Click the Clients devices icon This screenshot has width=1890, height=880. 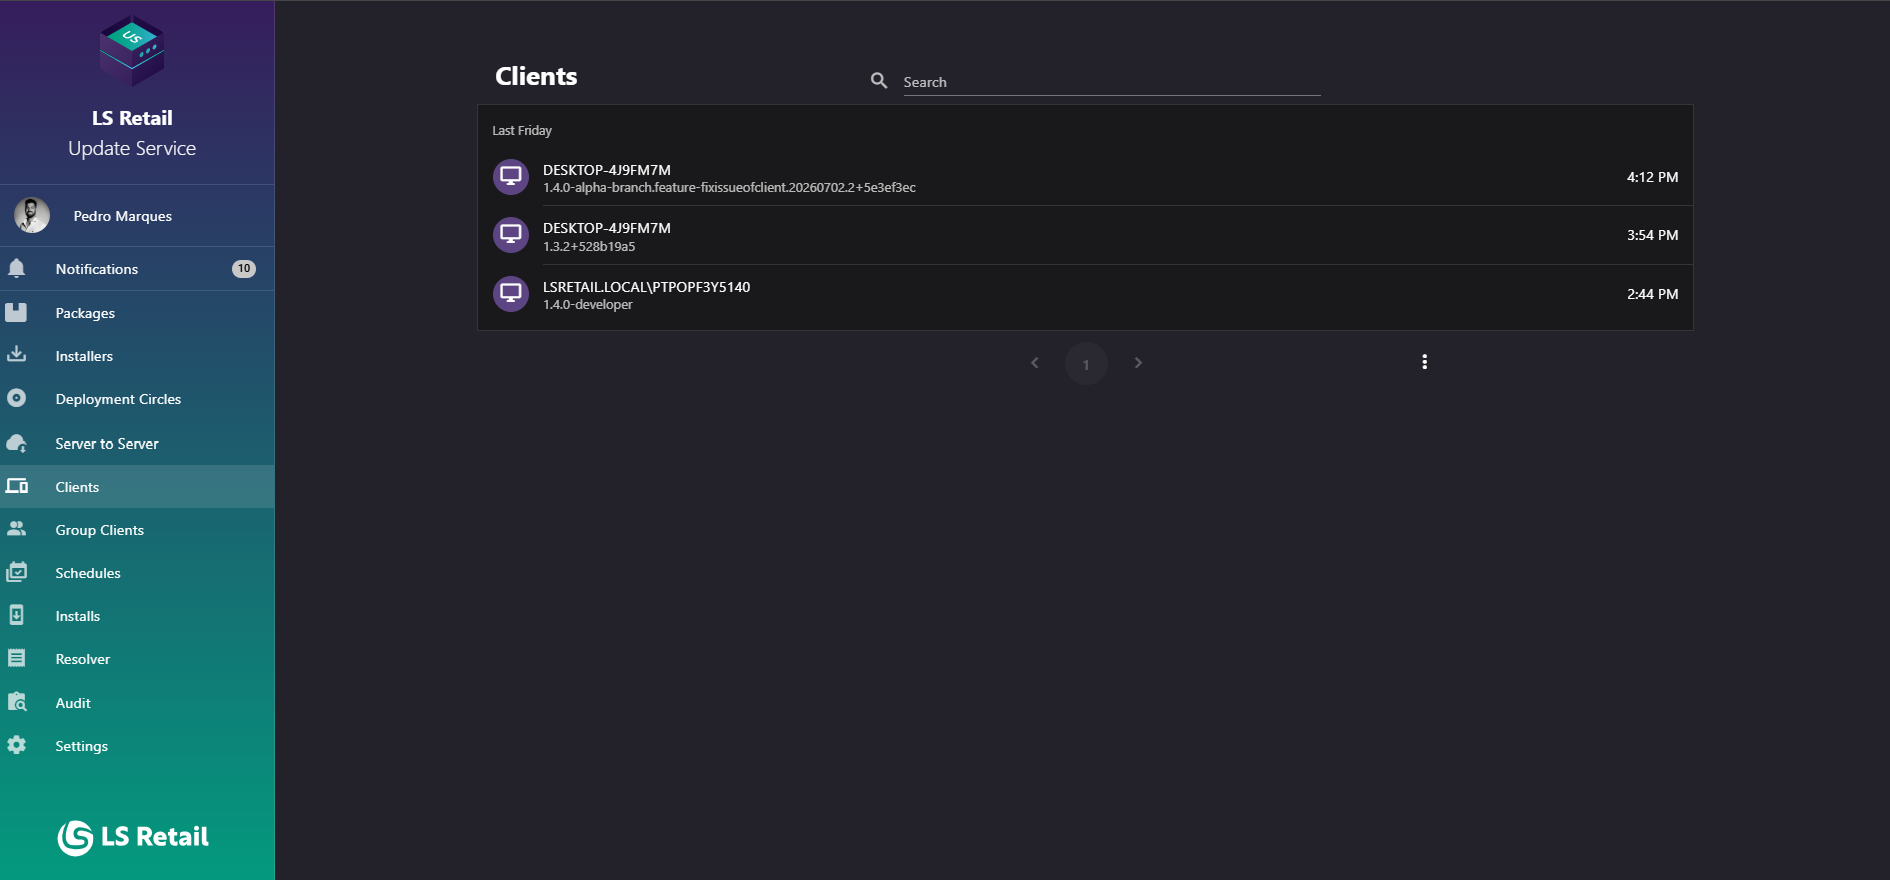[17, 486]
